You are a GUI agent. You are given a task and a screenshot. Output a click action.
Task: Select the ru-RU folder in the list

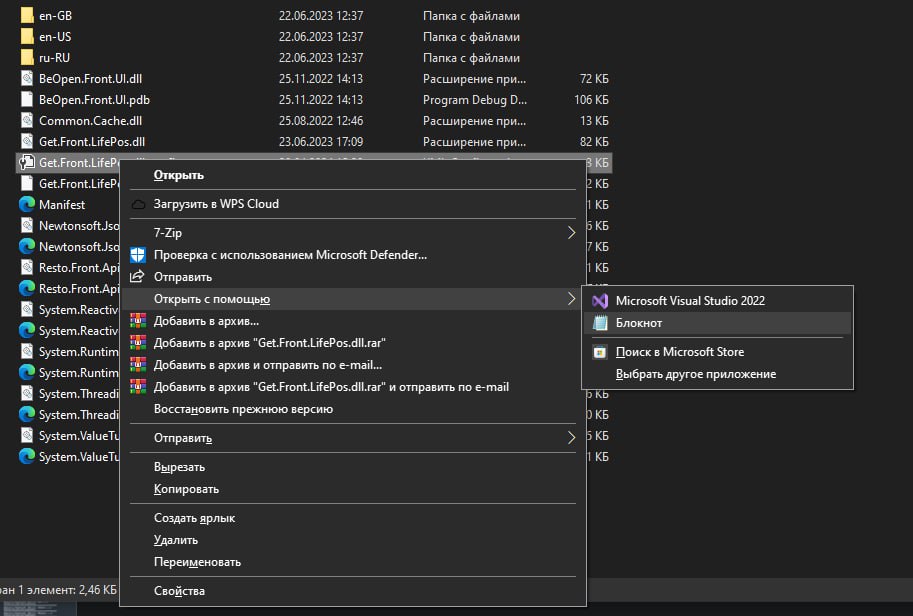[x=314, y=58]
